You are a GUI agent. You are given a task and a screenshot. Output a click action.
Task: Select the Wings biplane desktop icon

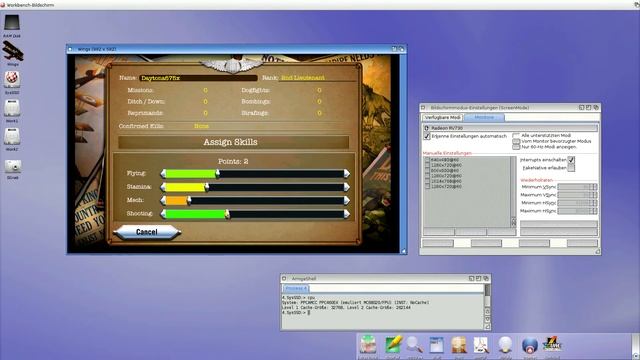13,51
